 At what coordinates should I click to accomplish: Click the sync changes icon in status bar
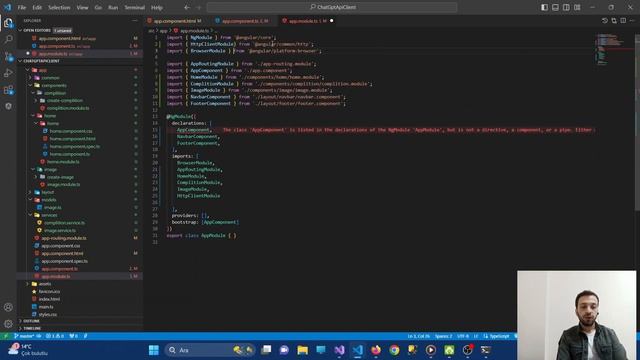[x=39, y=336]
